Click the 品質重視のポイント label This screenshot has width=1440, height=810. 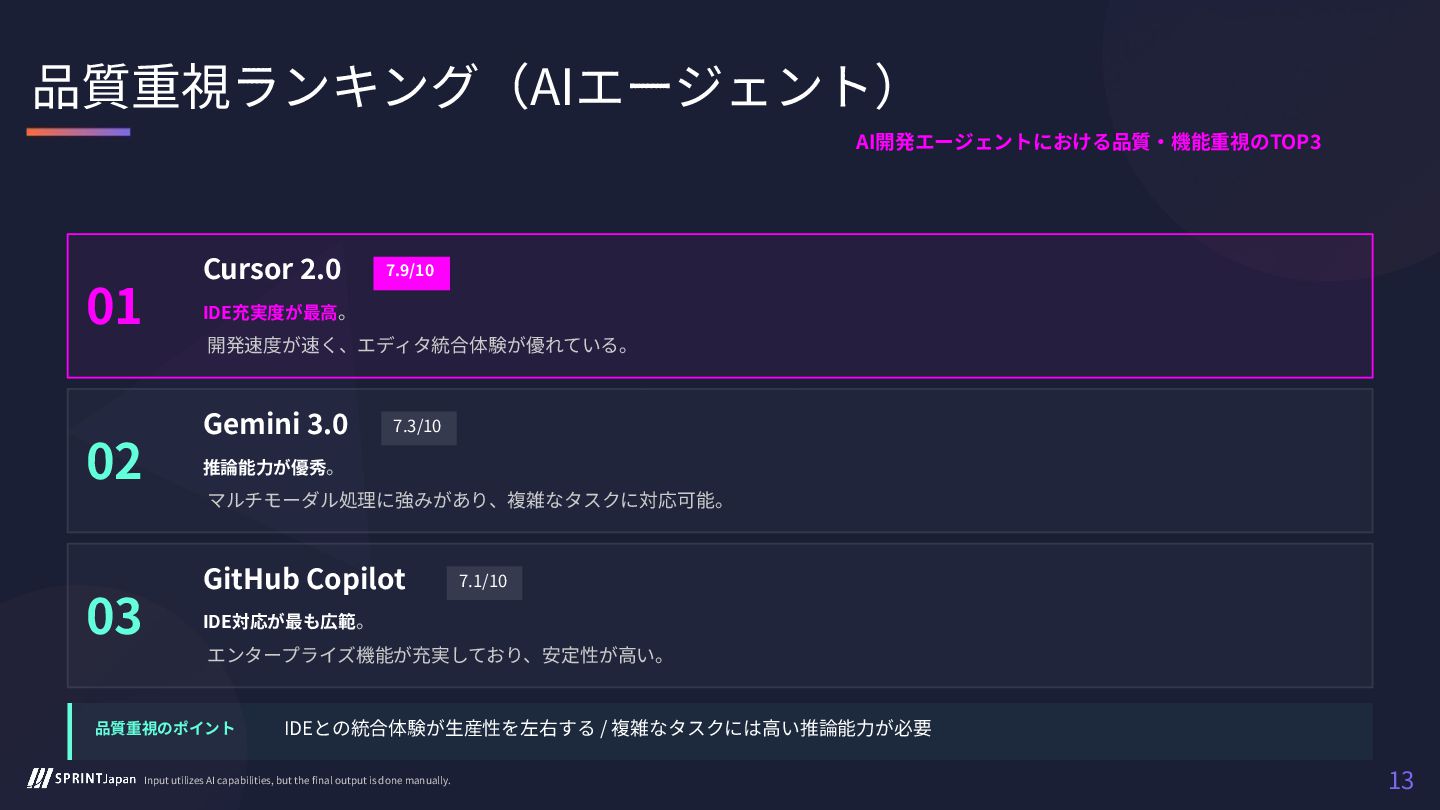point(165,728)
